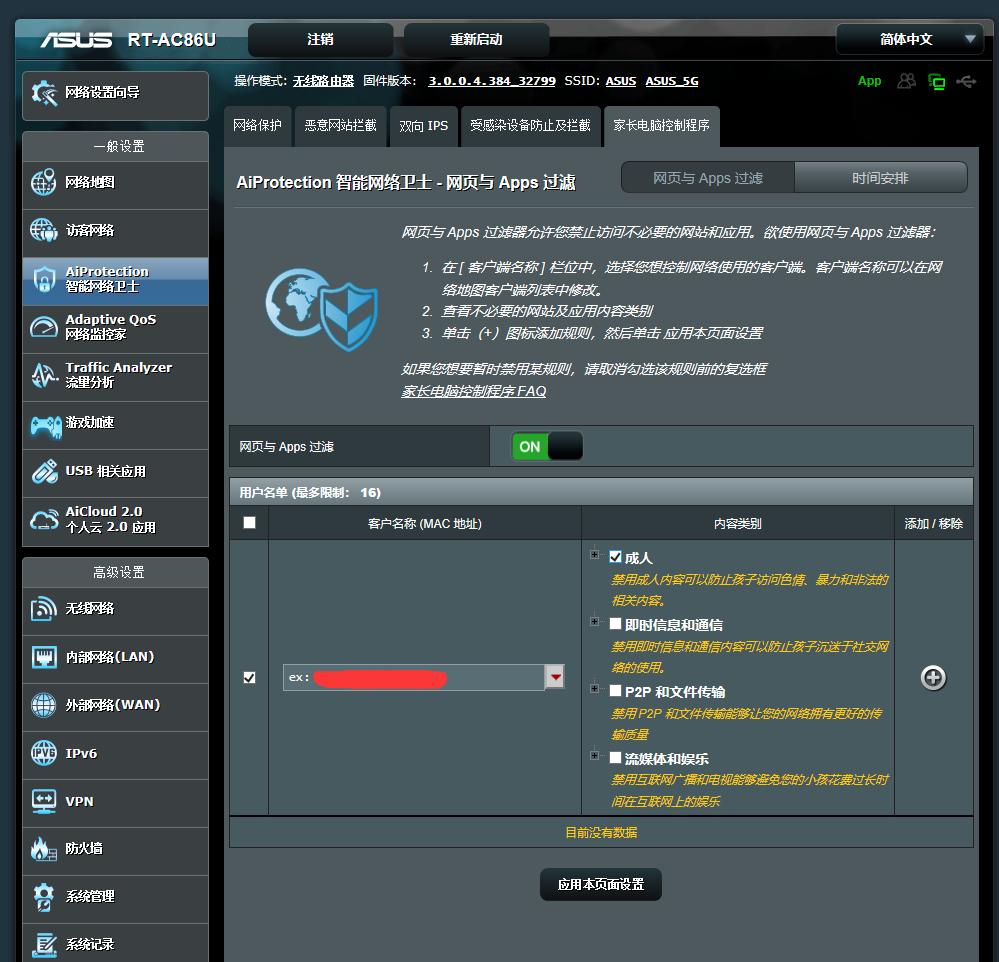Switch to the 时间安排 tab
The image size is (999, 962).
(881, 177)
